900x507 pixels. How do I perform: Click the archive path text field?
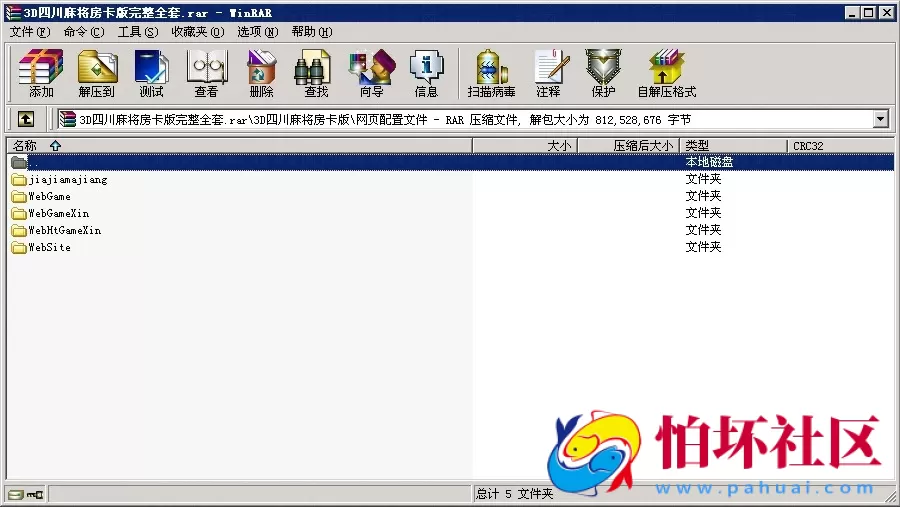pos(465,119)
